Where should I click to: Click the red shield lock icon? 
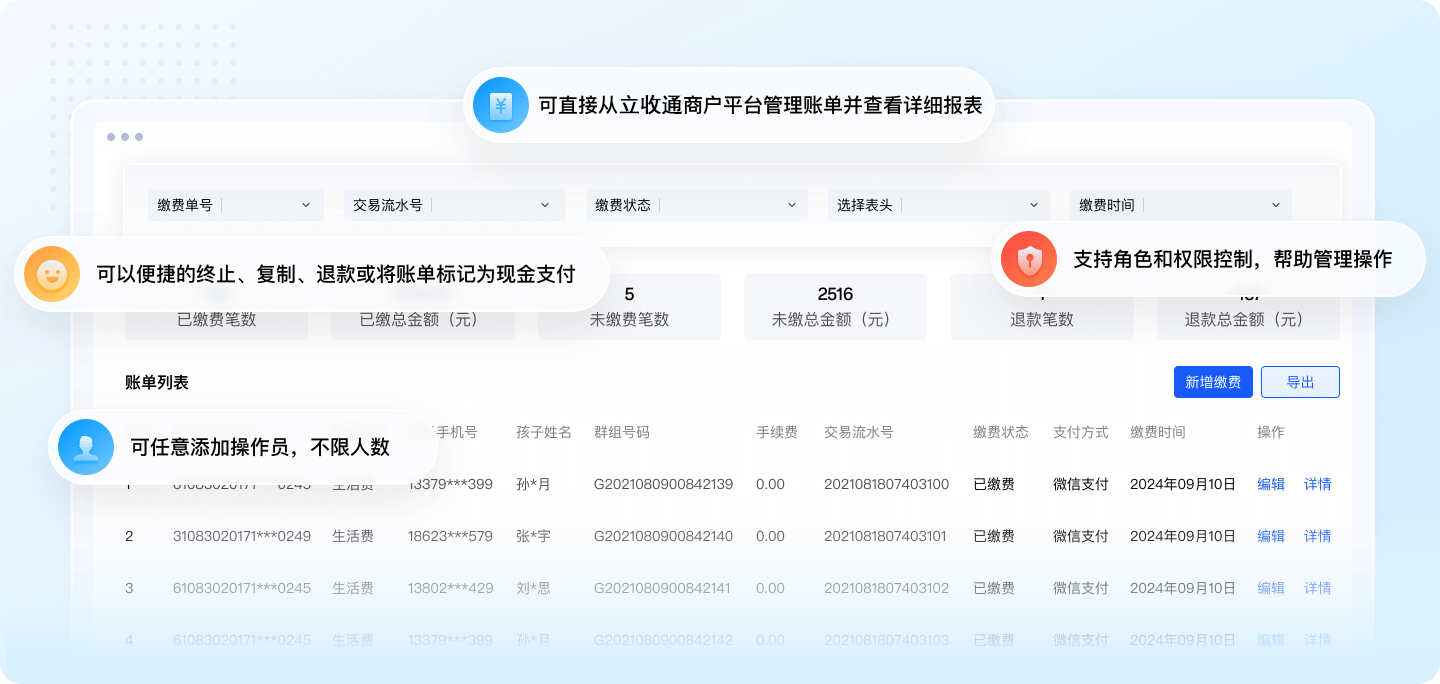tap(1029, 259)
